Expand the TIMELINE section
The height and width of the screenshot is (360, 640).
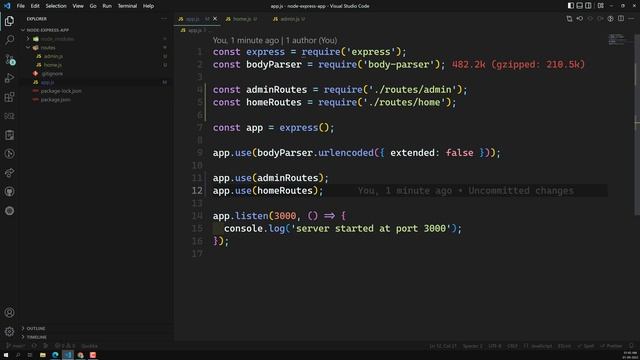point(96,337)
